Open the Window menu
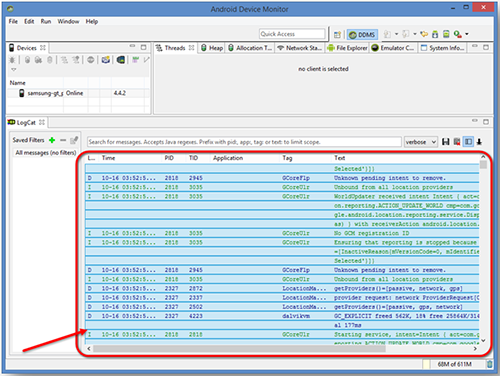500x376 pixels. pyautogui.click(x=68, y=21)
